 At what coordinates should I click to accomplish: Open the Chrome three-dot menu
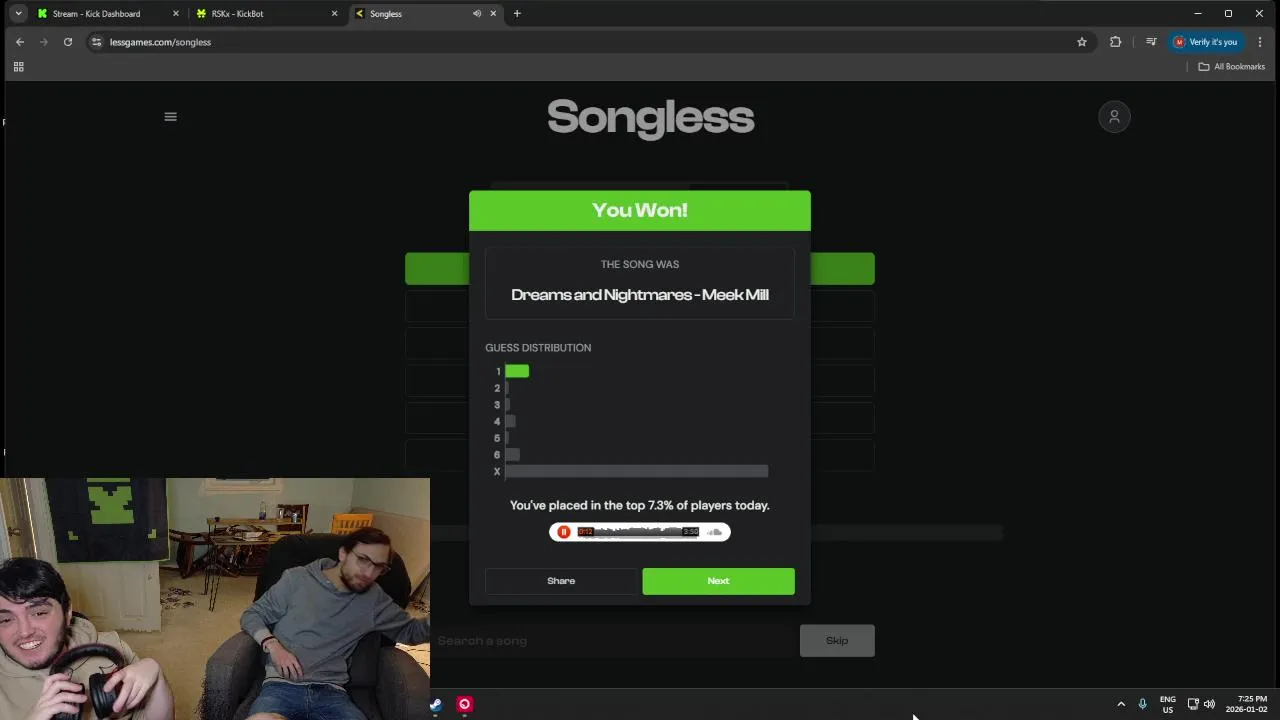coord(1259,42)
